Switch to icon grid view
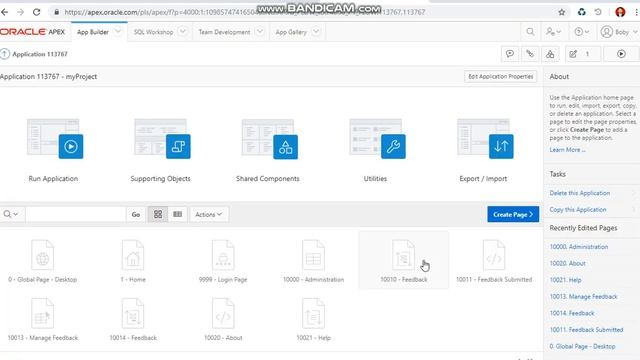The image size is (640, 360). pos(158,214)
